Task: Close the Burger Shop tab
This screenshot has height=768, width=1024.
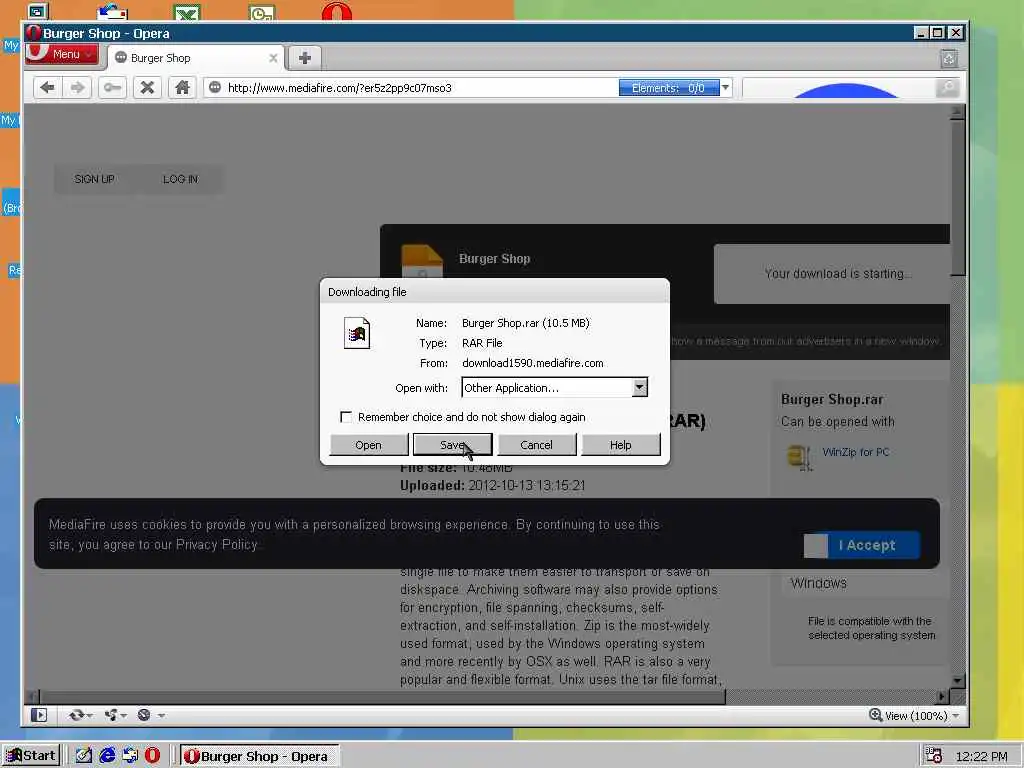Action: click(x=273, y=58)
